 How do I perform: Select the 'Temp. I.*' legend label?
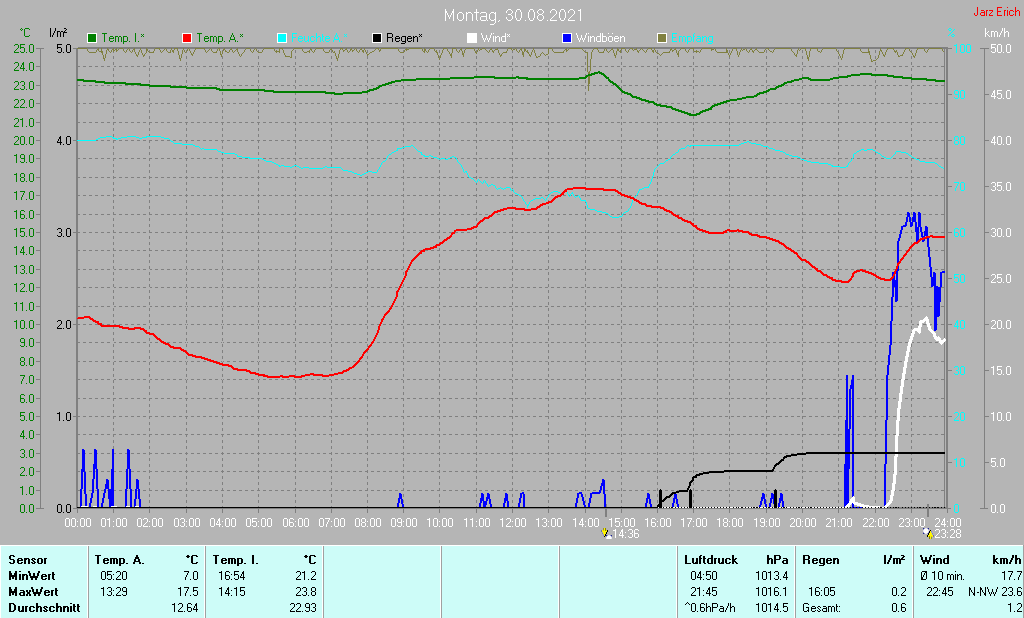[123, 39]
